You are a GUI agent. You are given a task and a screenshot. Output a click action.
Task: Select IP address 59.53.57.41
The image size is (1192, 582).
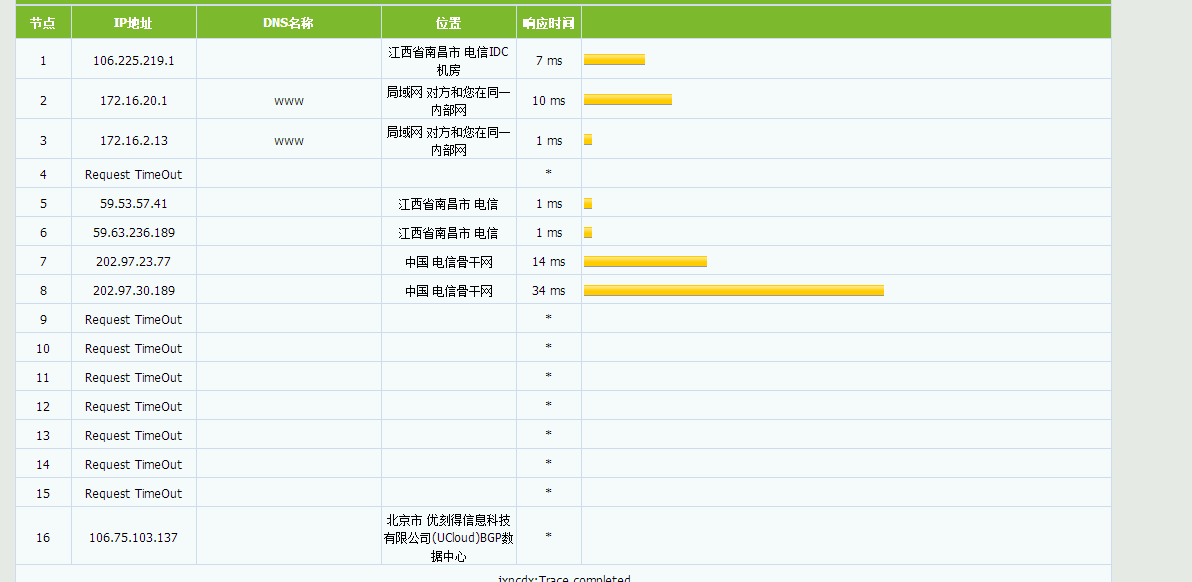point(134,204)
